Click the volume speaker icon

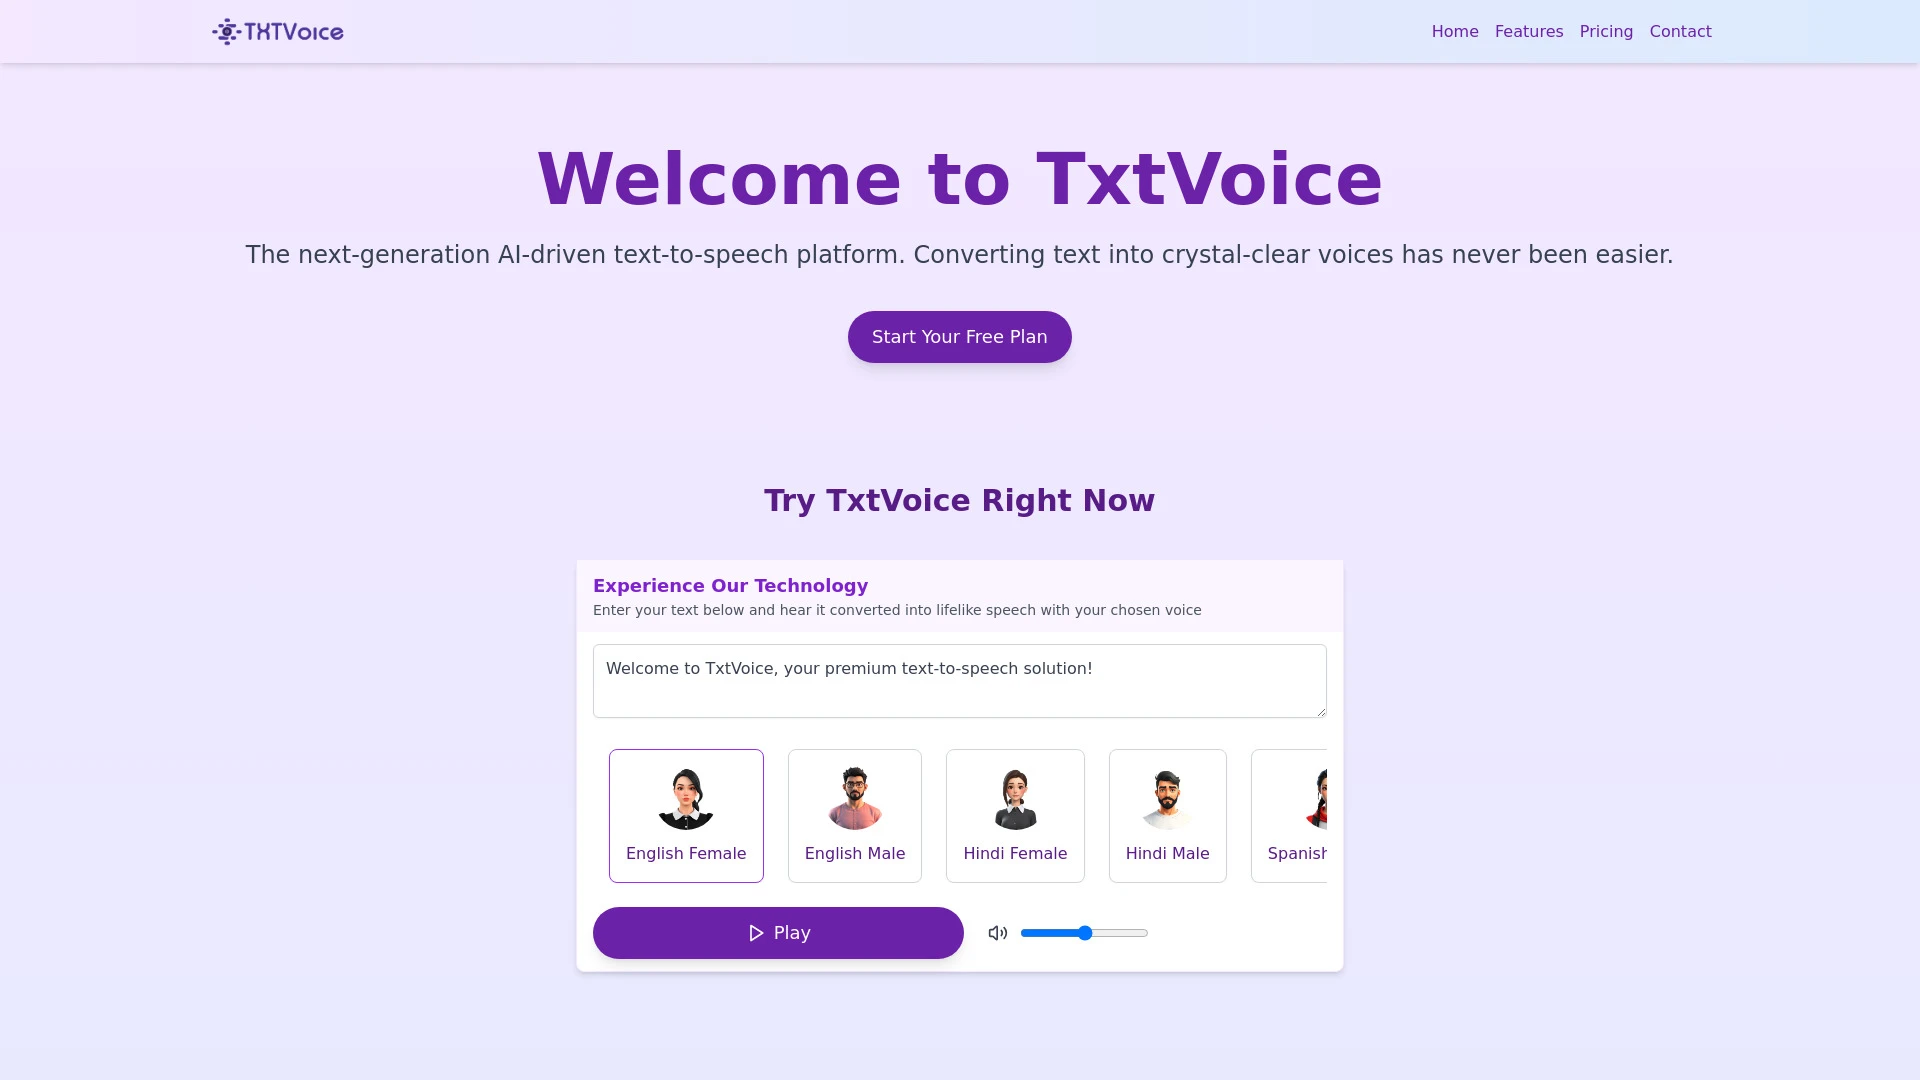pyautogui.click(x=997, y=932)
